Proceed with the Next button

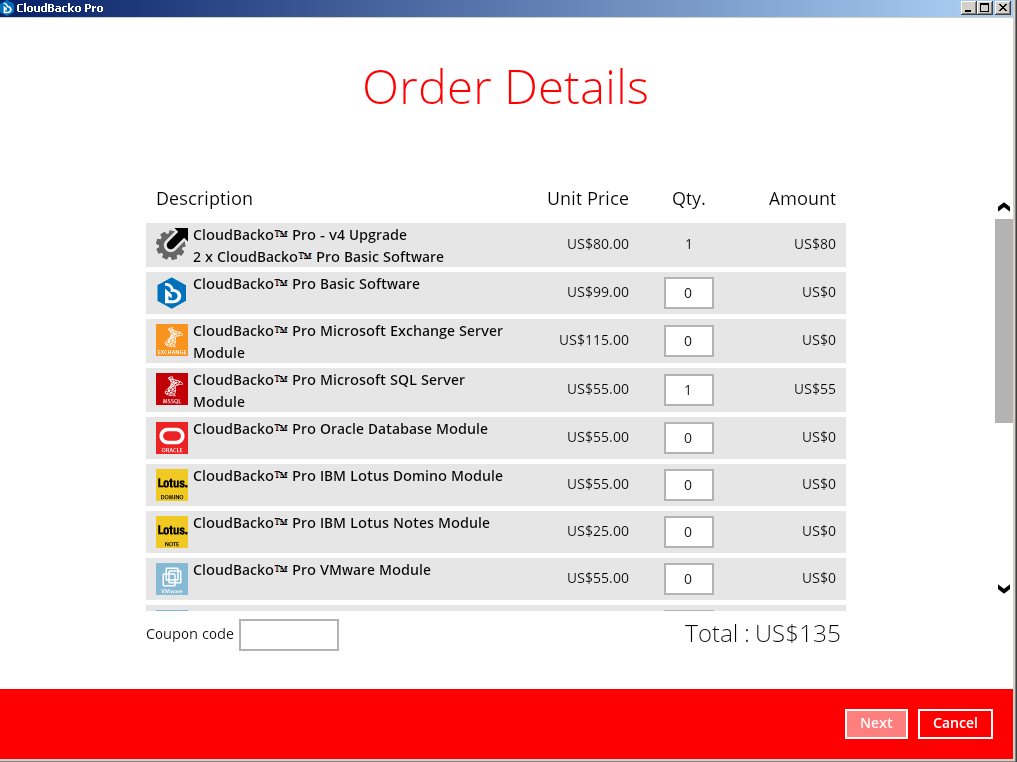coord(876,724)
